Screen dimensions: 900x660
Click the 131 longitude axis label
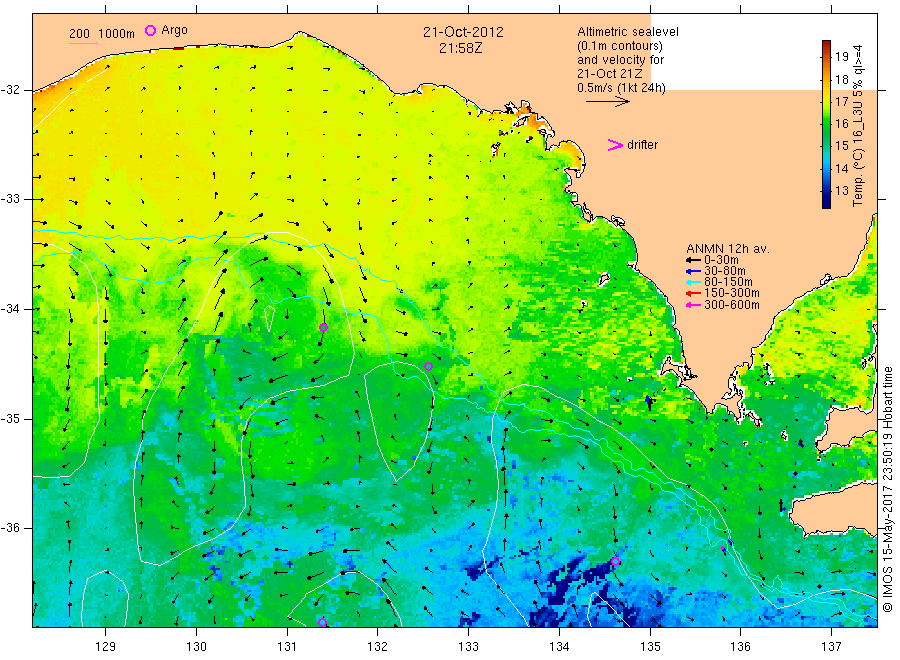click(287, 647)
